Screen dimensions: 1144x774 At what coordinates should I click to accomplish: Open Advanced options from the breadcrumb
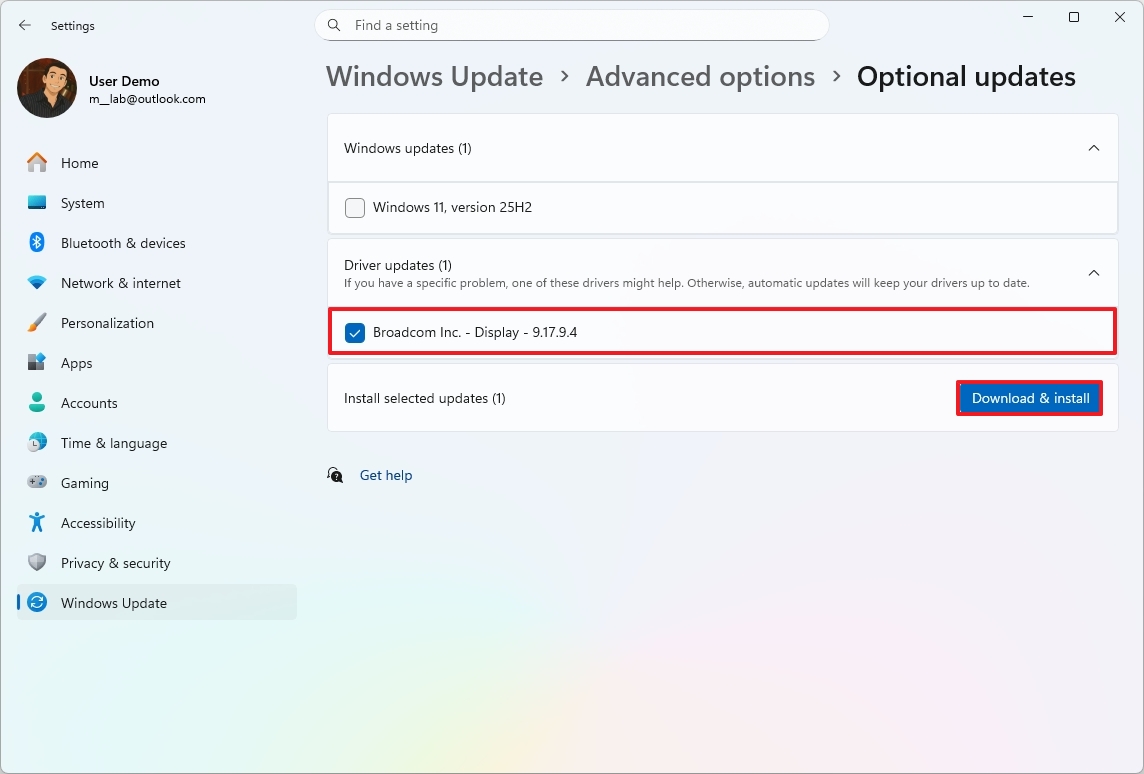coord(700,76)
